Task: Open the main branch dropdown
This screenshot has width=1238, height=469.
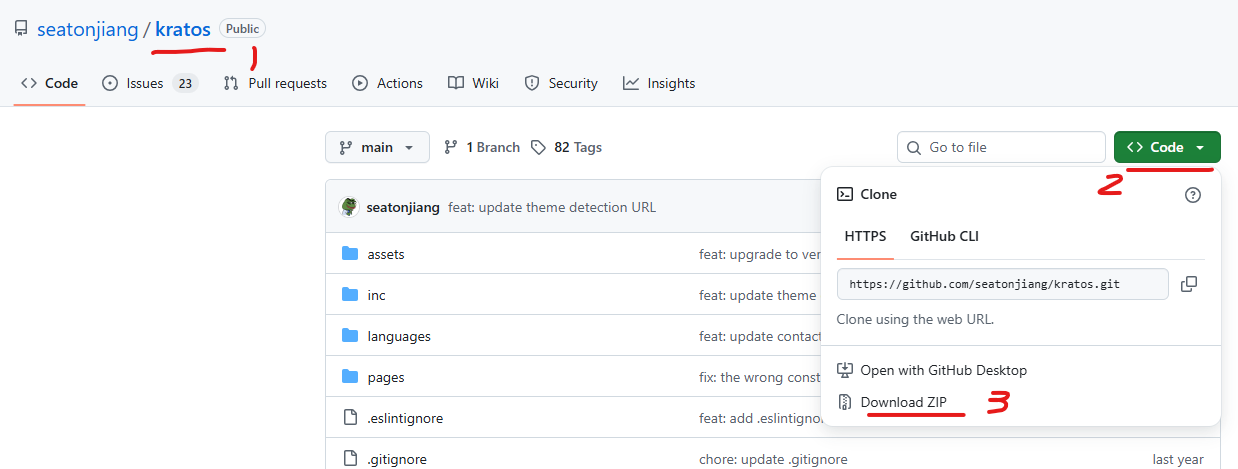Action: tap(377, 147)
